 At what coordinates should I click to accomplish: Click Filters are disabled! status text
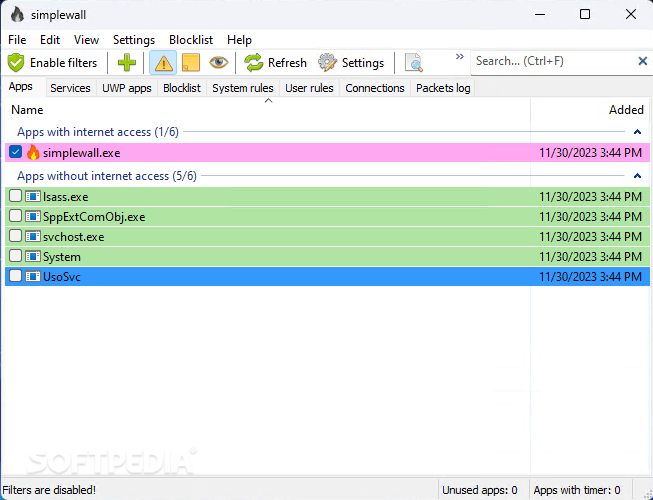49,490
